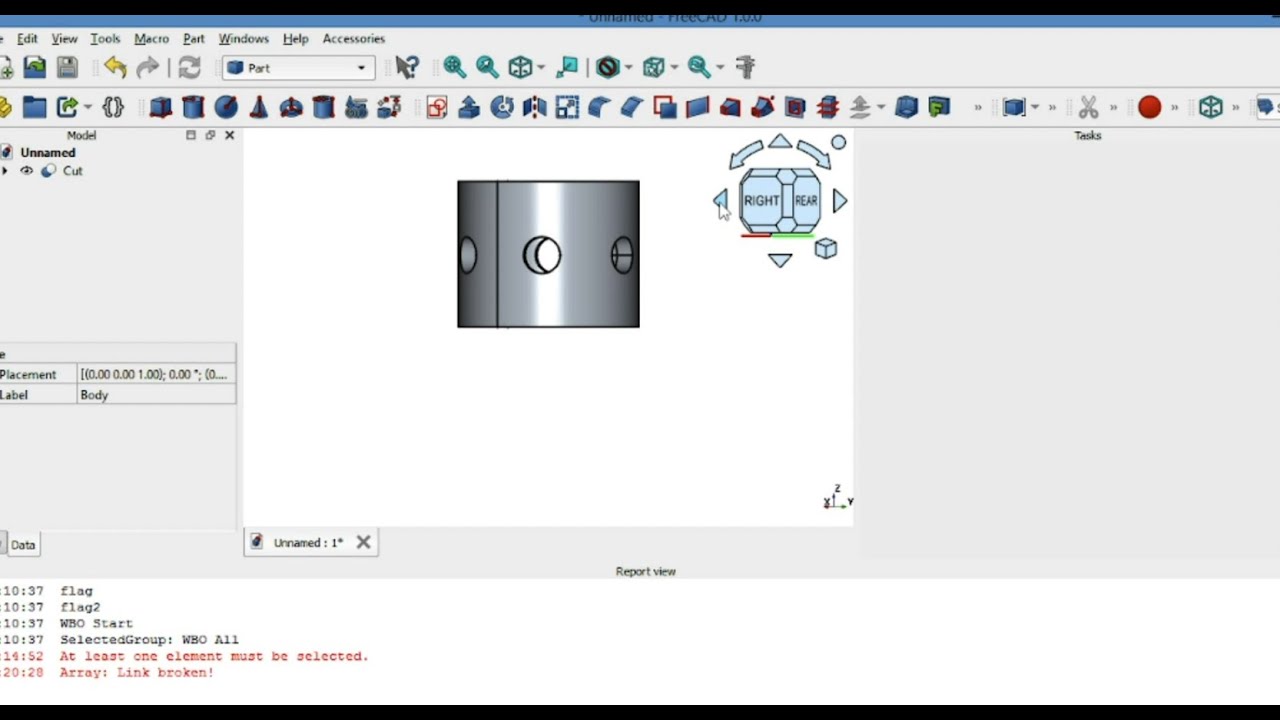Fit selection in the view
This screenshot has width=1280, height=720.
487,67
